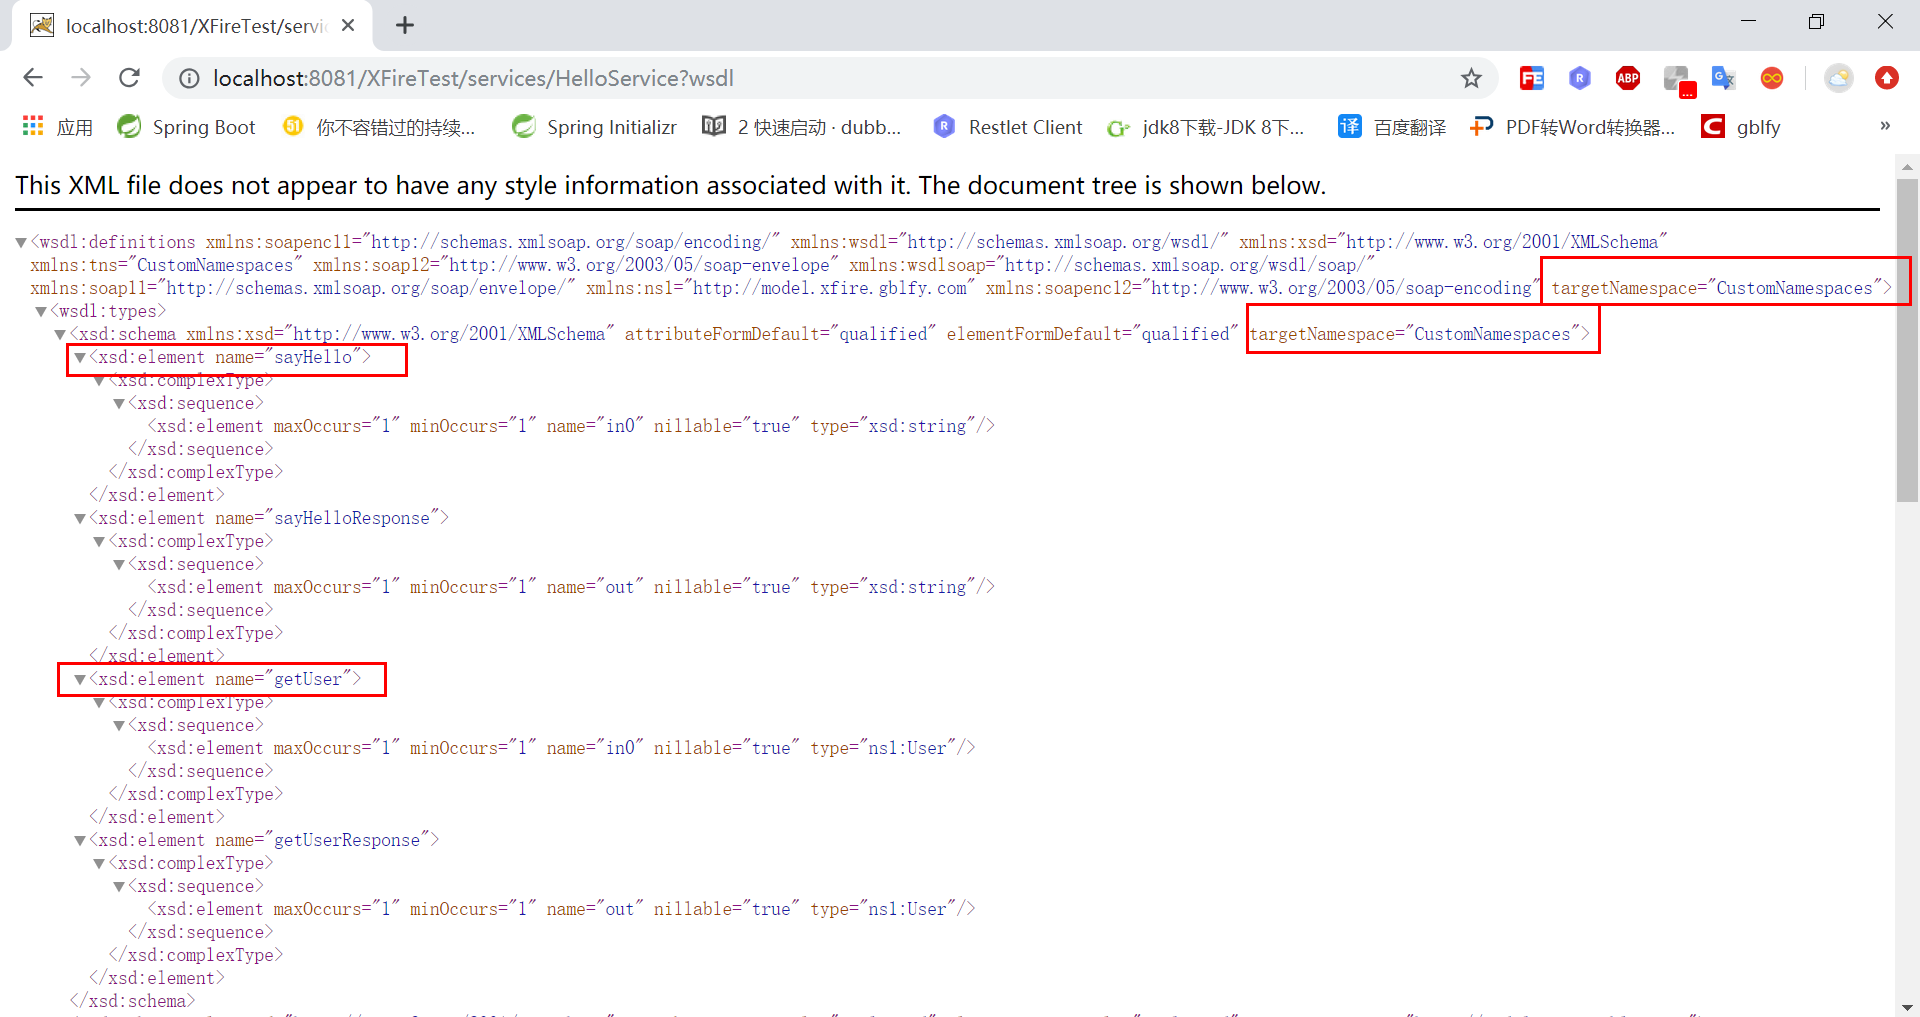Show more bookmarks chevron
This screenshot has width=1920, height=1017.
[x=1885, y=126]
